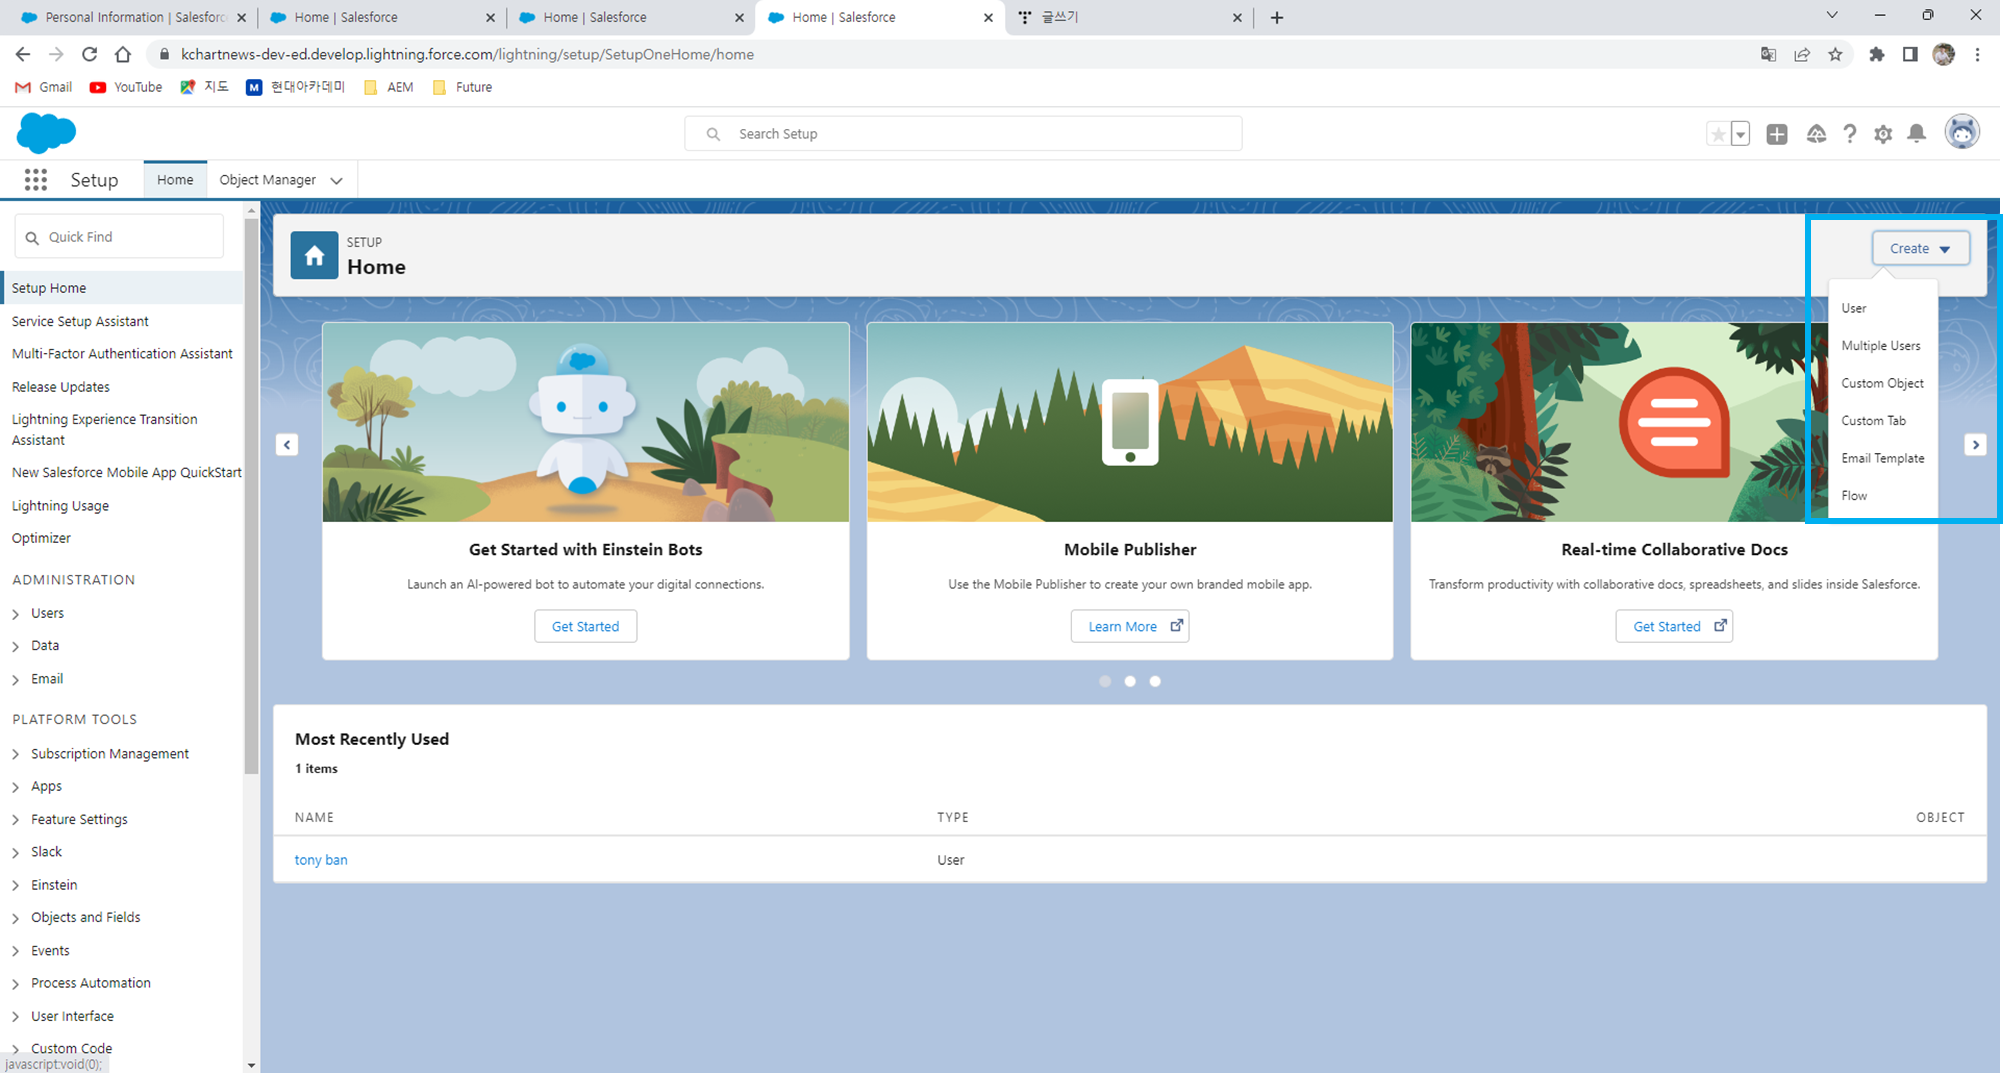Click Get Started for Collaborative Docs
The height and width of the screenshot is (1073, 2003).
1674,626
